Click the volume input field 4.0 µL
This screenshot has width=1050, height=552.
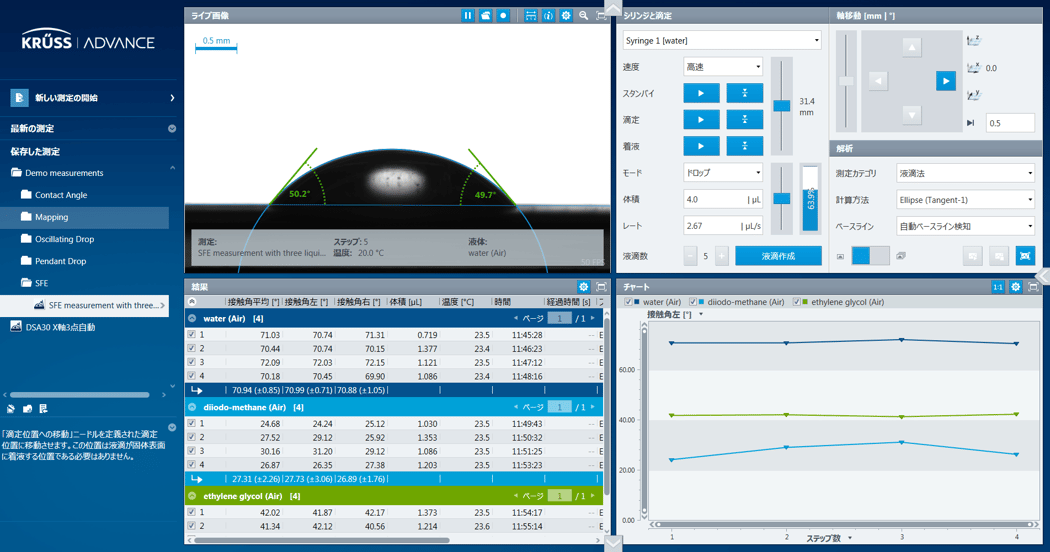(723, 200)
